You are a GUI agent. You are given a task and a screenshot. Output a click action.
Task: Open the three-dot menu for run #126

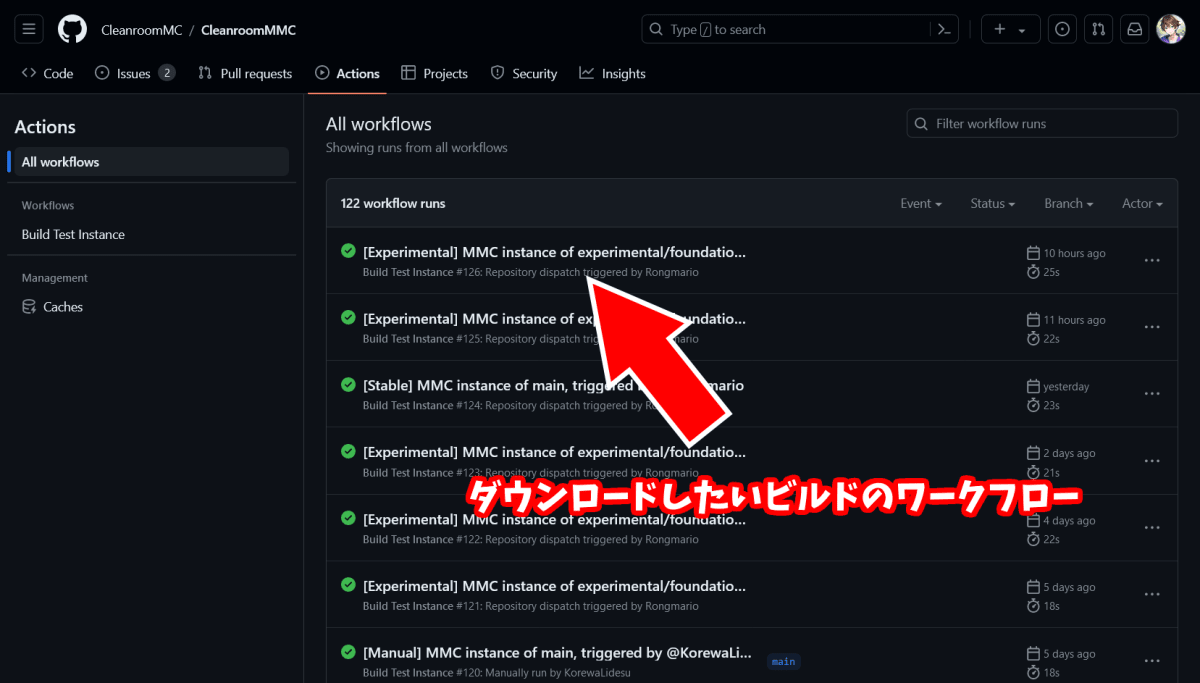tap(1152, 260)
